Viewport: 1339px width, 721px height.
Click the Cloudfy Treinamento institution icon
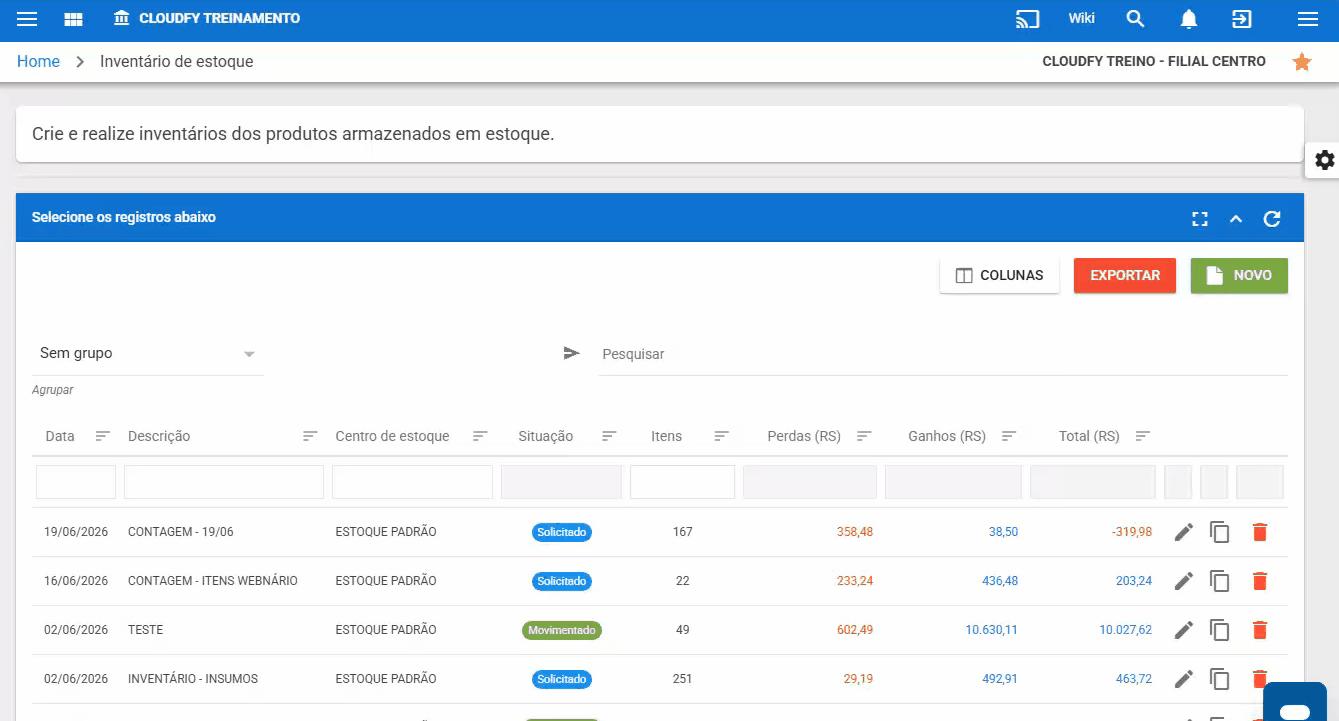tap(122, 18)
